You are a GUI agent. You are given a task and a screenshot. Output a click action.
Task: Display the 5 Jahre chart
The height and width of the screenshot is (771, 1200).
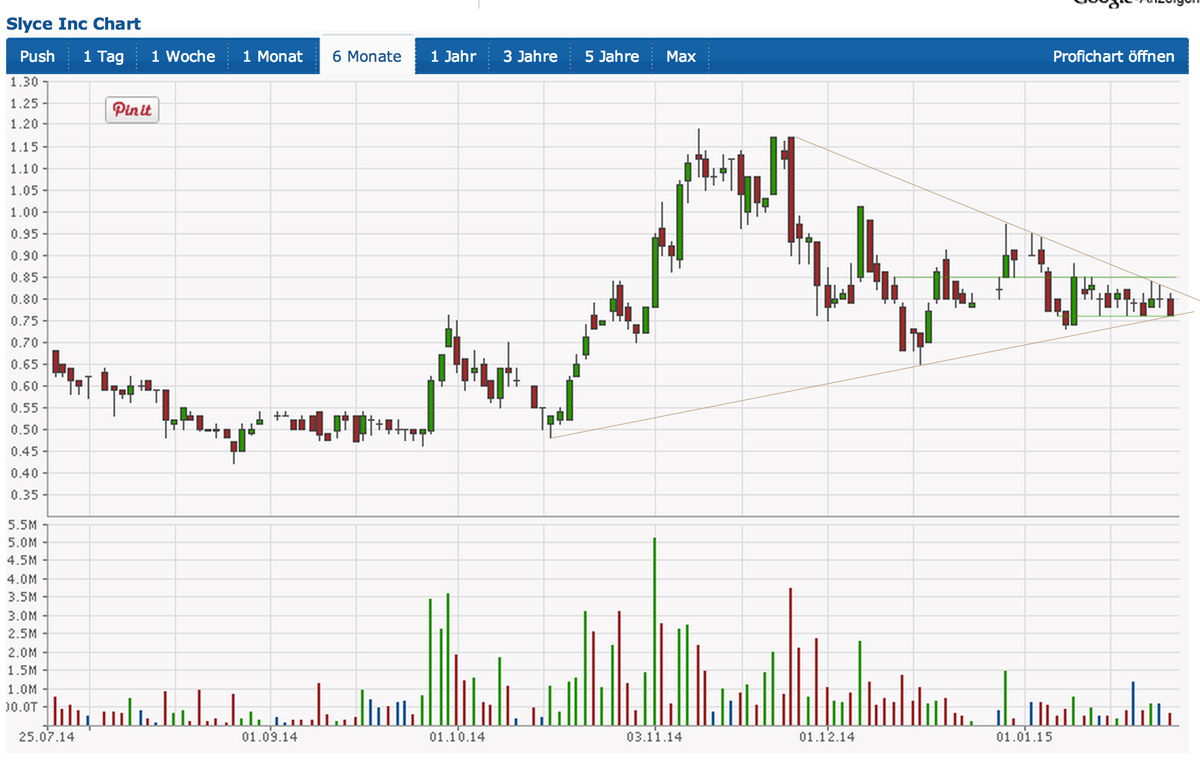point(612,56)
